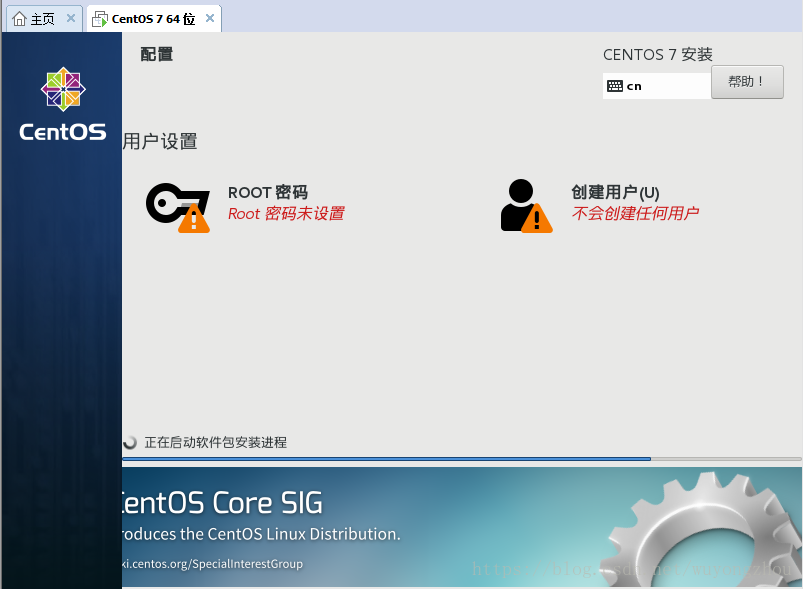The image size is (803, 589).
Task: Open the create user person icon
Action: click(x=526, y=206)
